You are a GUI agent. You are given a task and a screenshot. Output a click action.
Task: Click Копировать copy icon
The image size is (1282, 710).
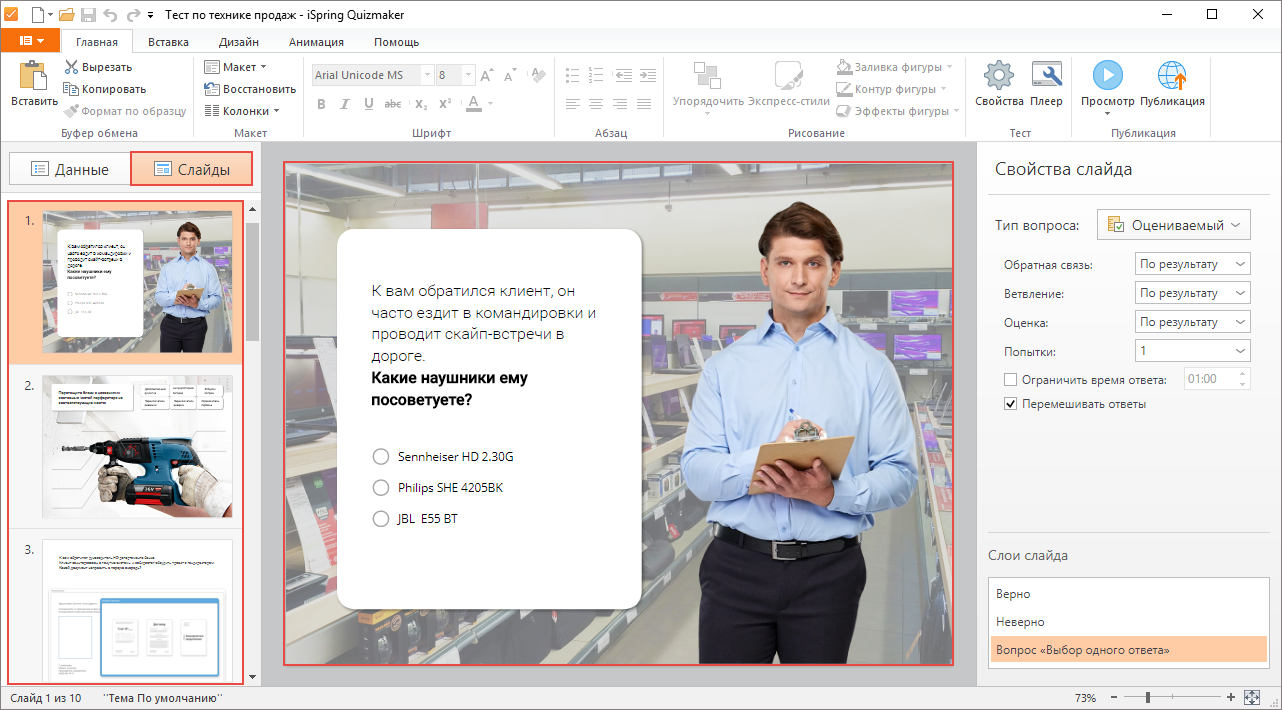point(72,89)
